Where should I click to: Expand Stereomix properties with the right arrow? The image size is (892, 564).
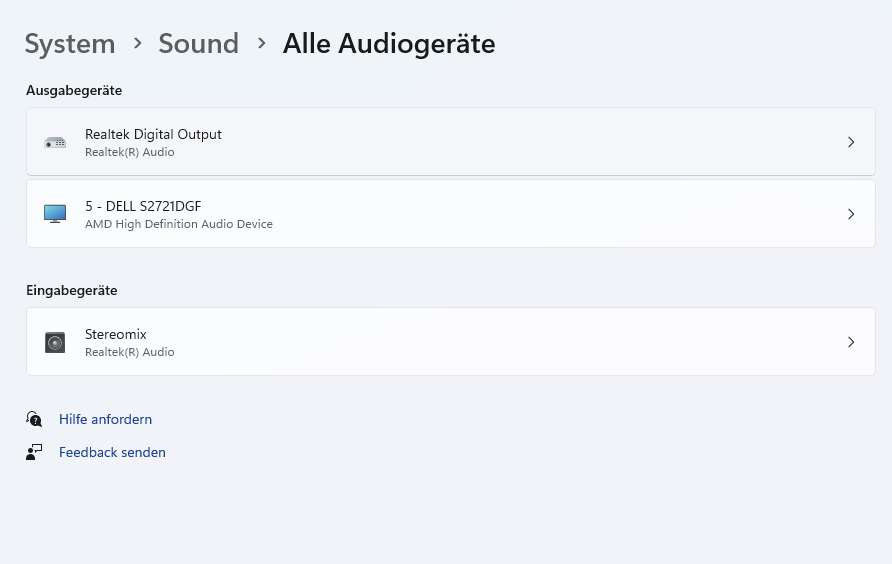click(851, 342)
